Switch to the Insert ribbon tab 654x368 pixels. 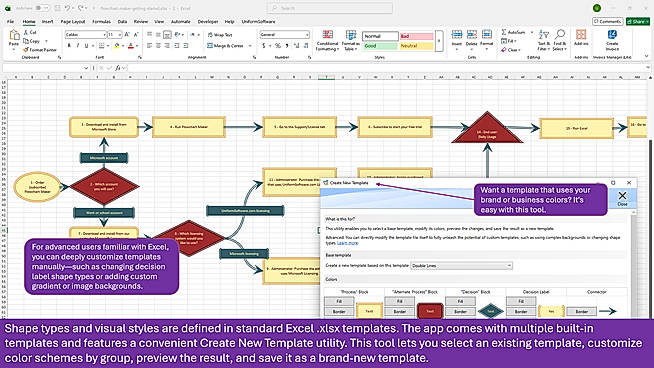click(x=47, y=21)
